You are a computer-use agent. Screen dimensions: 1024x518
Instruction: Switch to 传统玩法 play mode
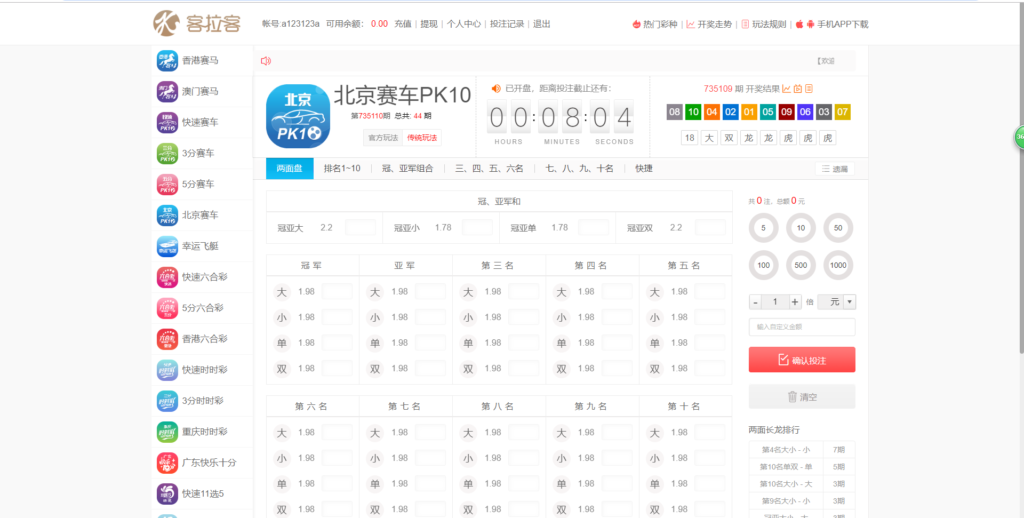click(422, 138)
